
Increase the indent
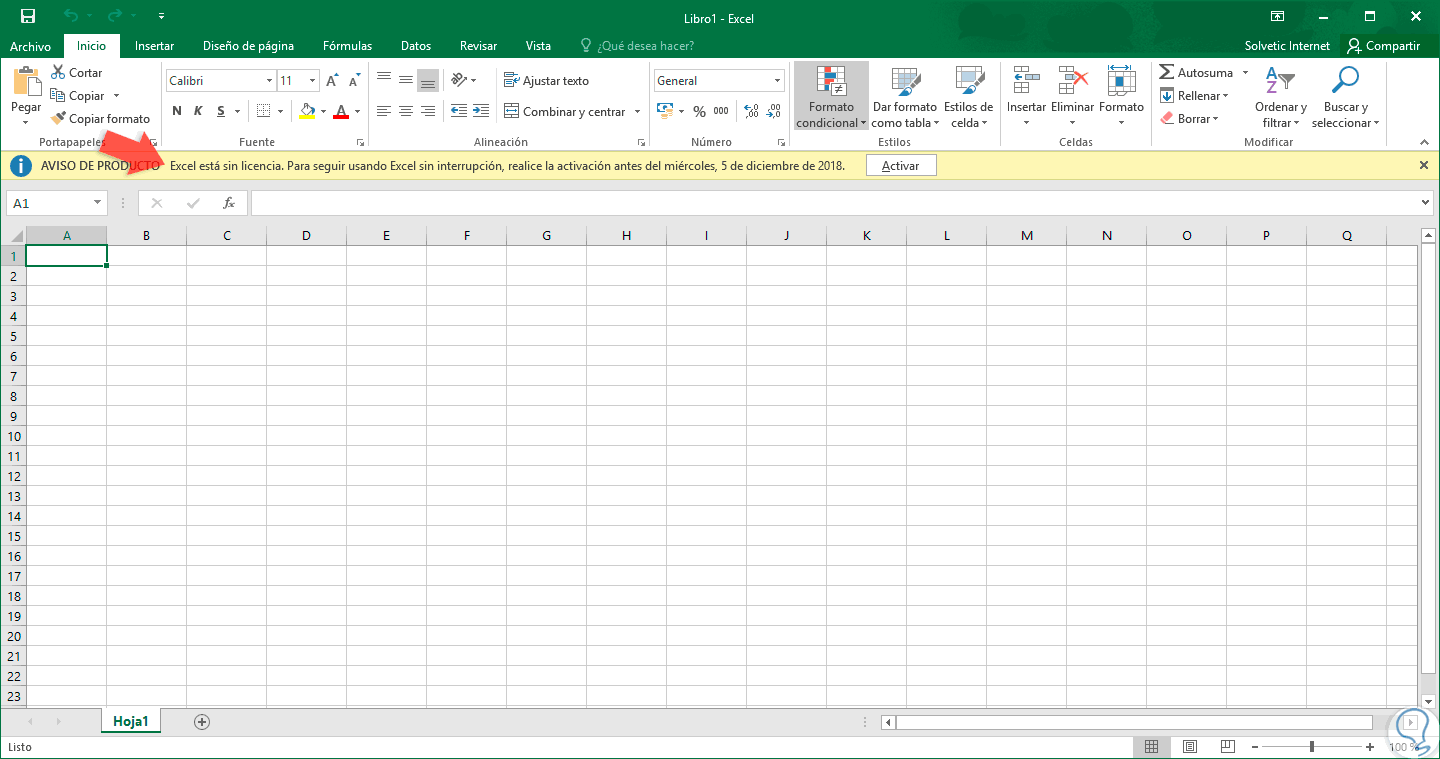click(x=480, y=111)
